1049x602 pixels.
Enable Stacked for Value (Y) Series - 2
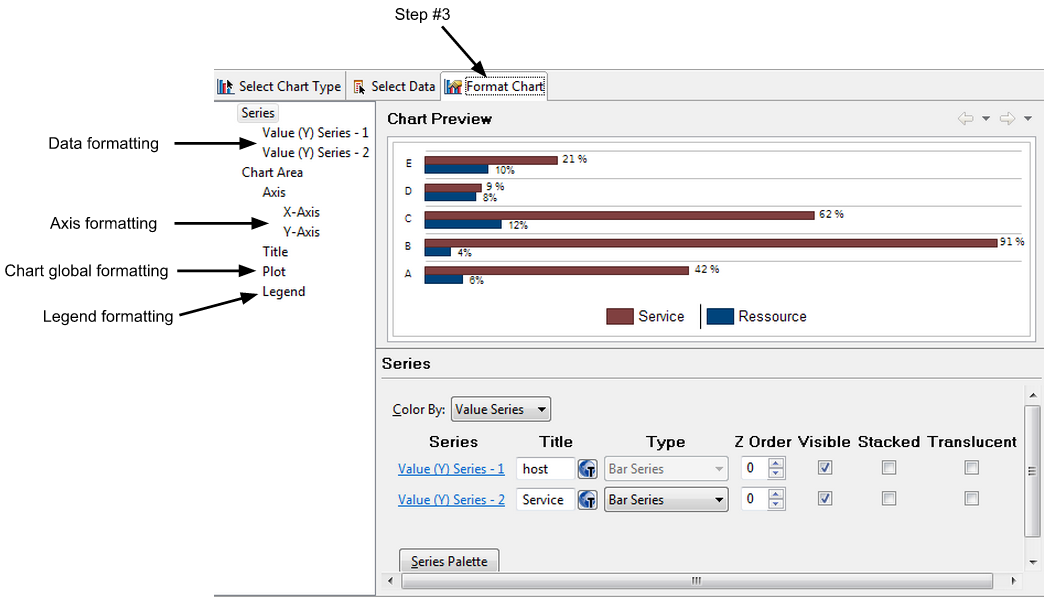point(889,498)
